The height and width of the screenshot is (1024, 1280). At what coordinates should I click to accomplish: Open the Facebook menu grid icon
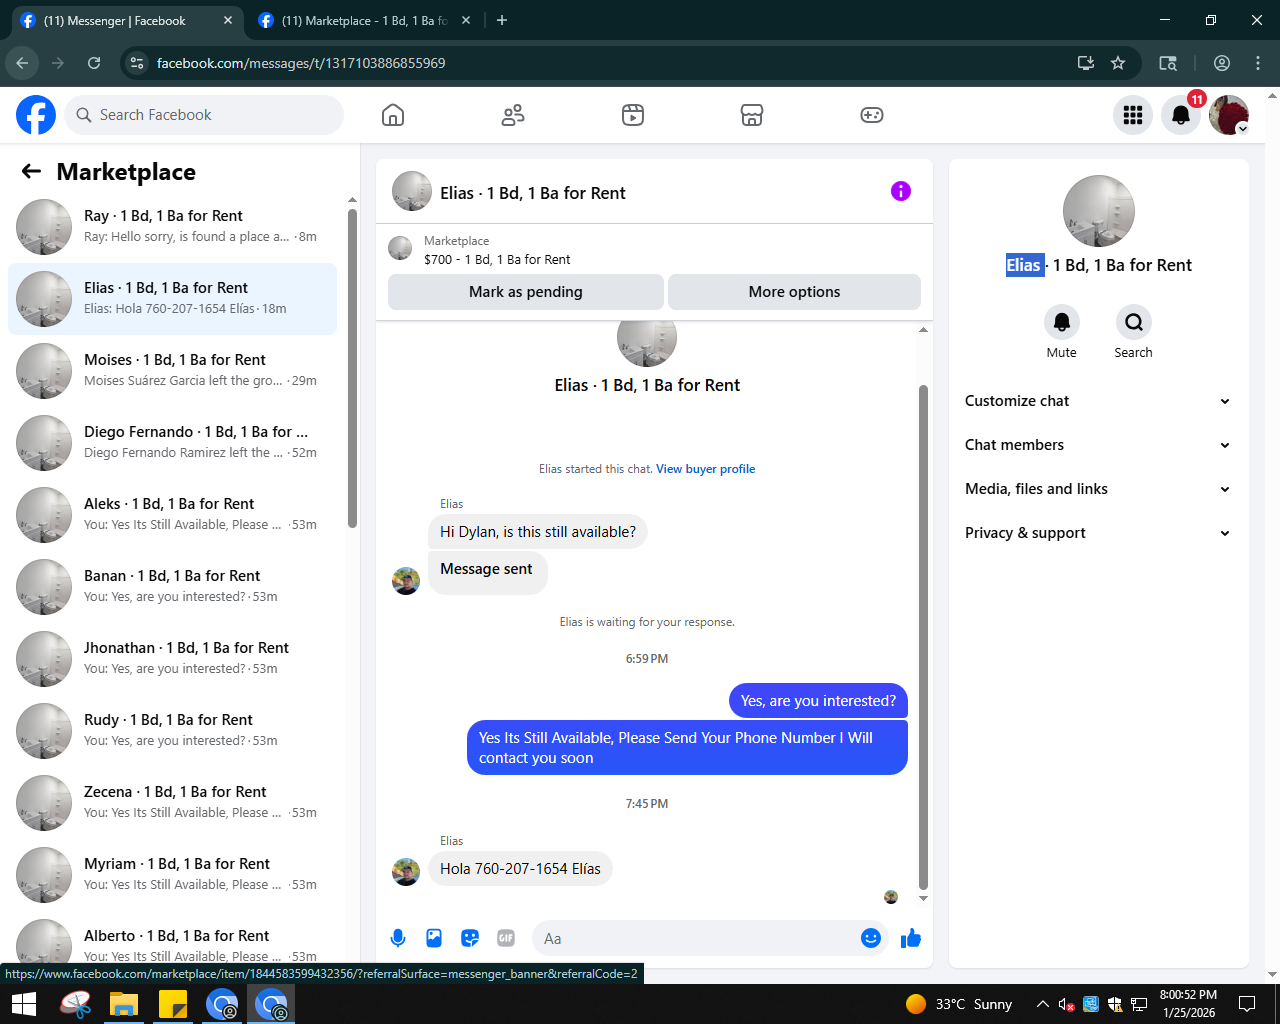point(1133,115)
